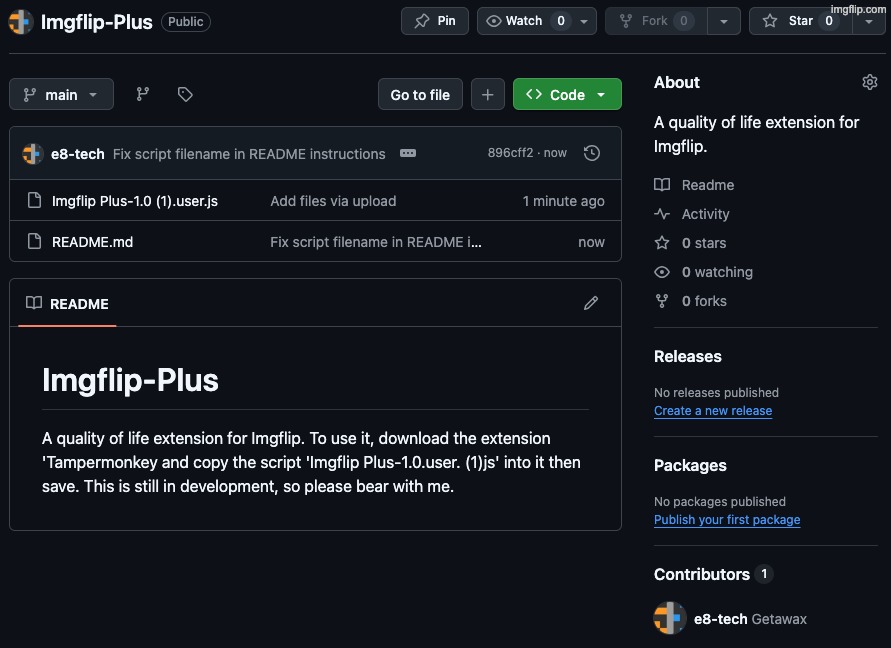Image resolution: width=891 pixels, height=648 pixels.
Task: Click the commit history clock icon
Action: (x=592, y=153)
